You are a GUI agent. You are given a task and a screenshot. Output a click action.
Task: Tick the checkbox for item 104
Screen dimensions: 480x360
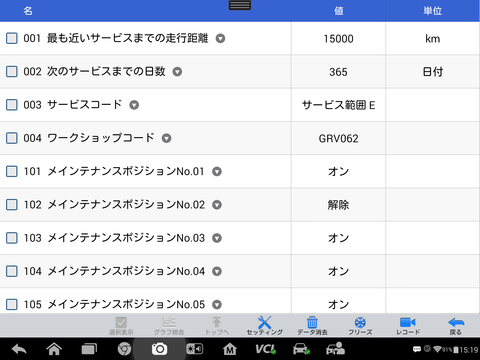[12, 271]
